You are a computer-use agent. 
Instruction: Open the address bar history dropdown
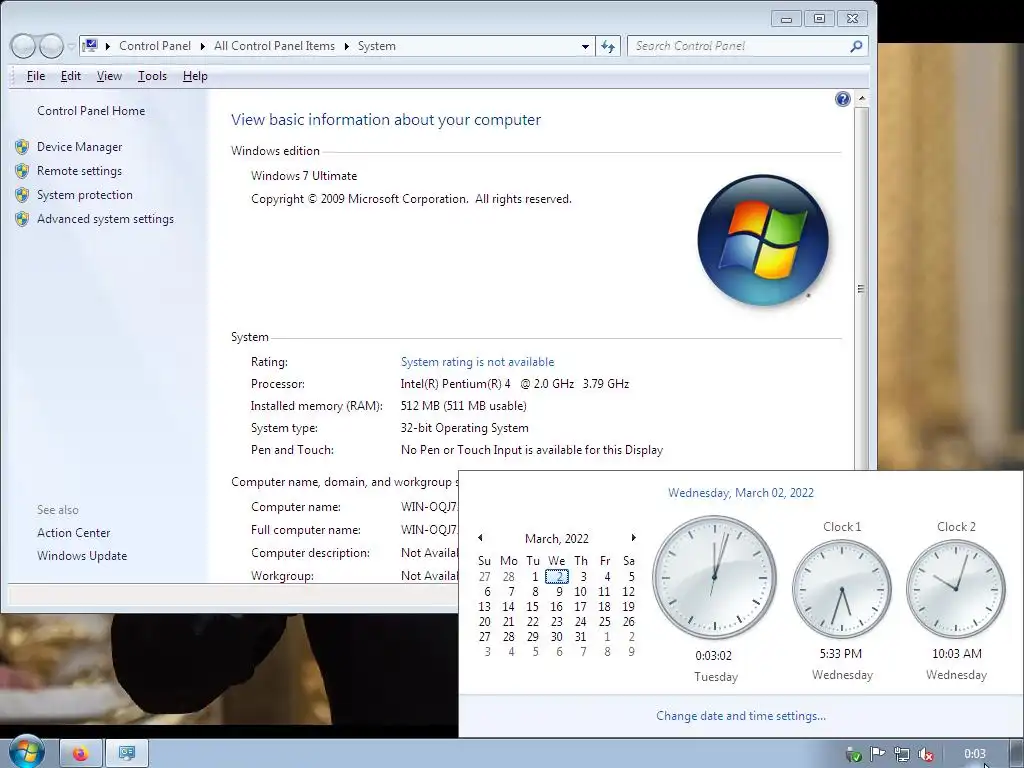(x=585, y=46)
